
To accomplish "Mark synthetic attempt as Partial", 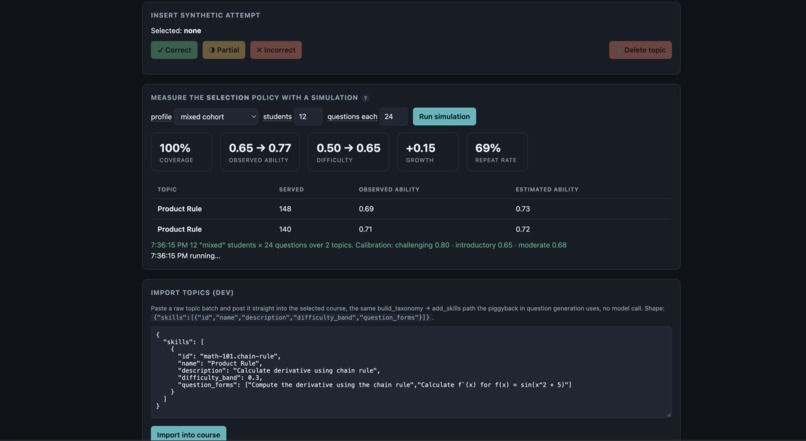I will point(224,50).
